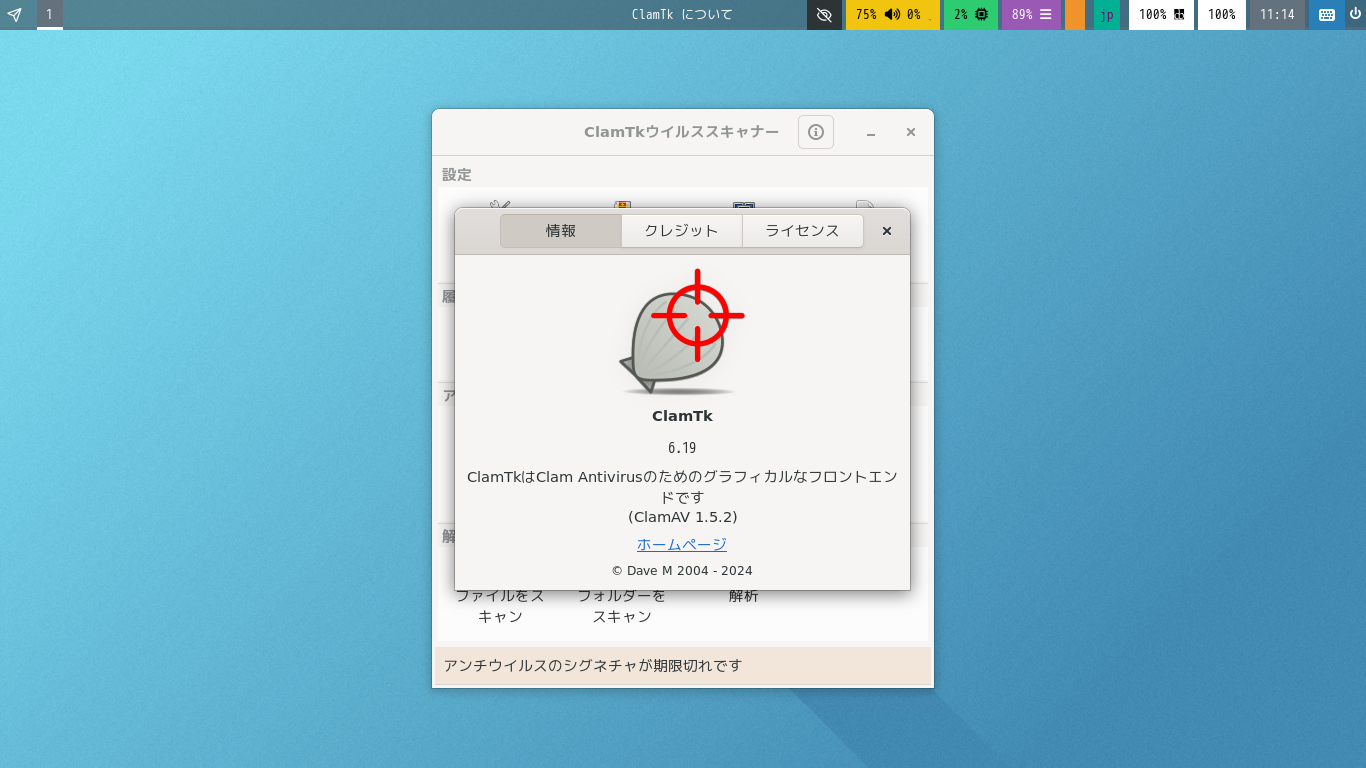1366x768 pixels.
Task: Click the 'アンチウイルスのシグネチャが期限切れです' status message
Action: click(x=593, y=666)
